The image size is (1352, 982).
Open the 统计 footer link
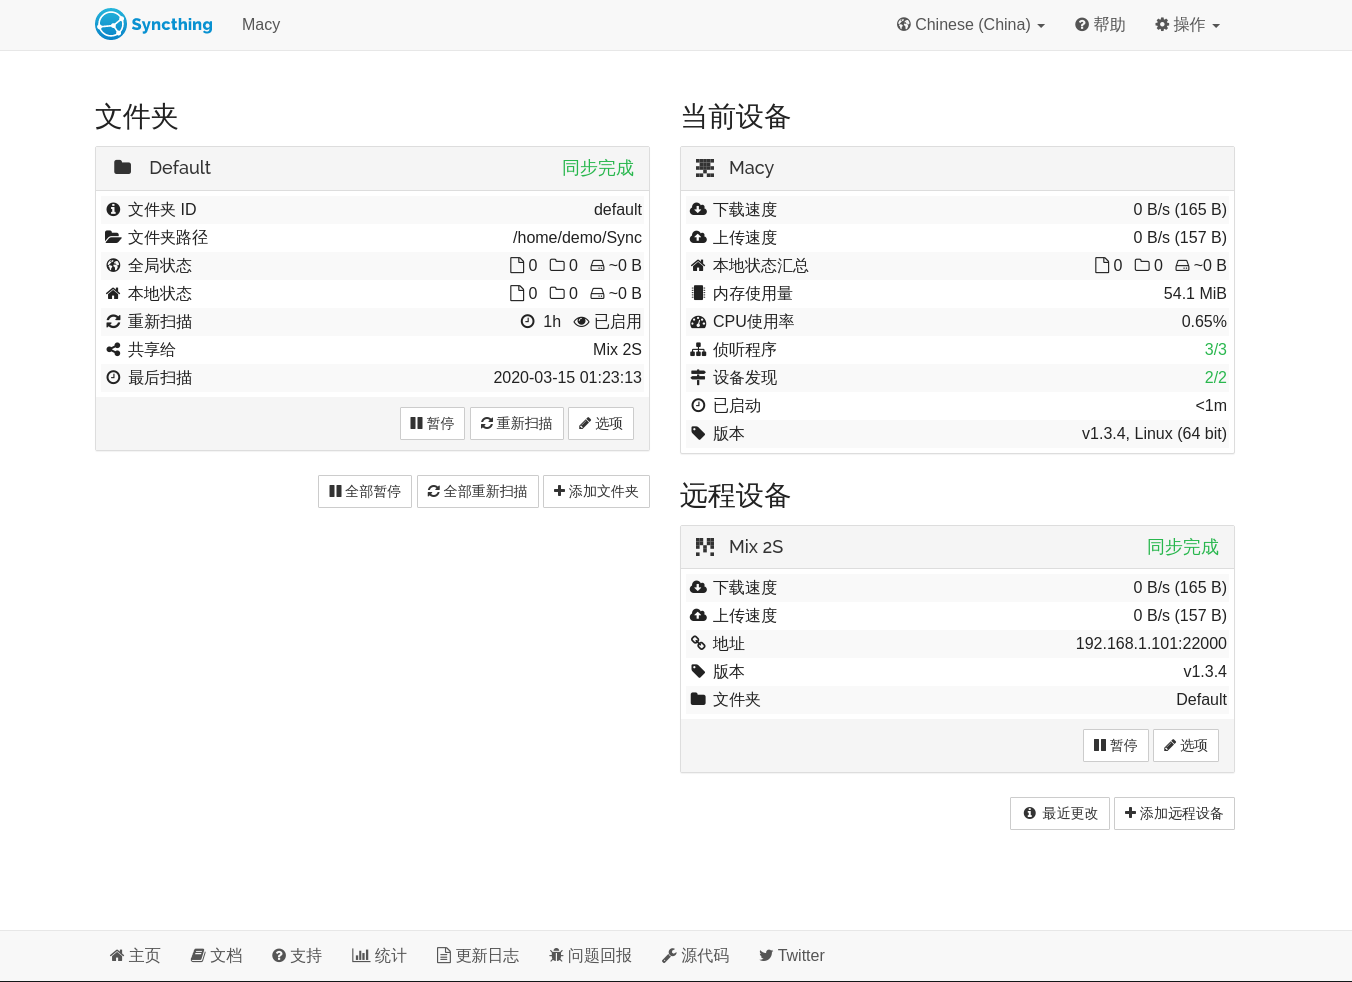coord(379,955)
